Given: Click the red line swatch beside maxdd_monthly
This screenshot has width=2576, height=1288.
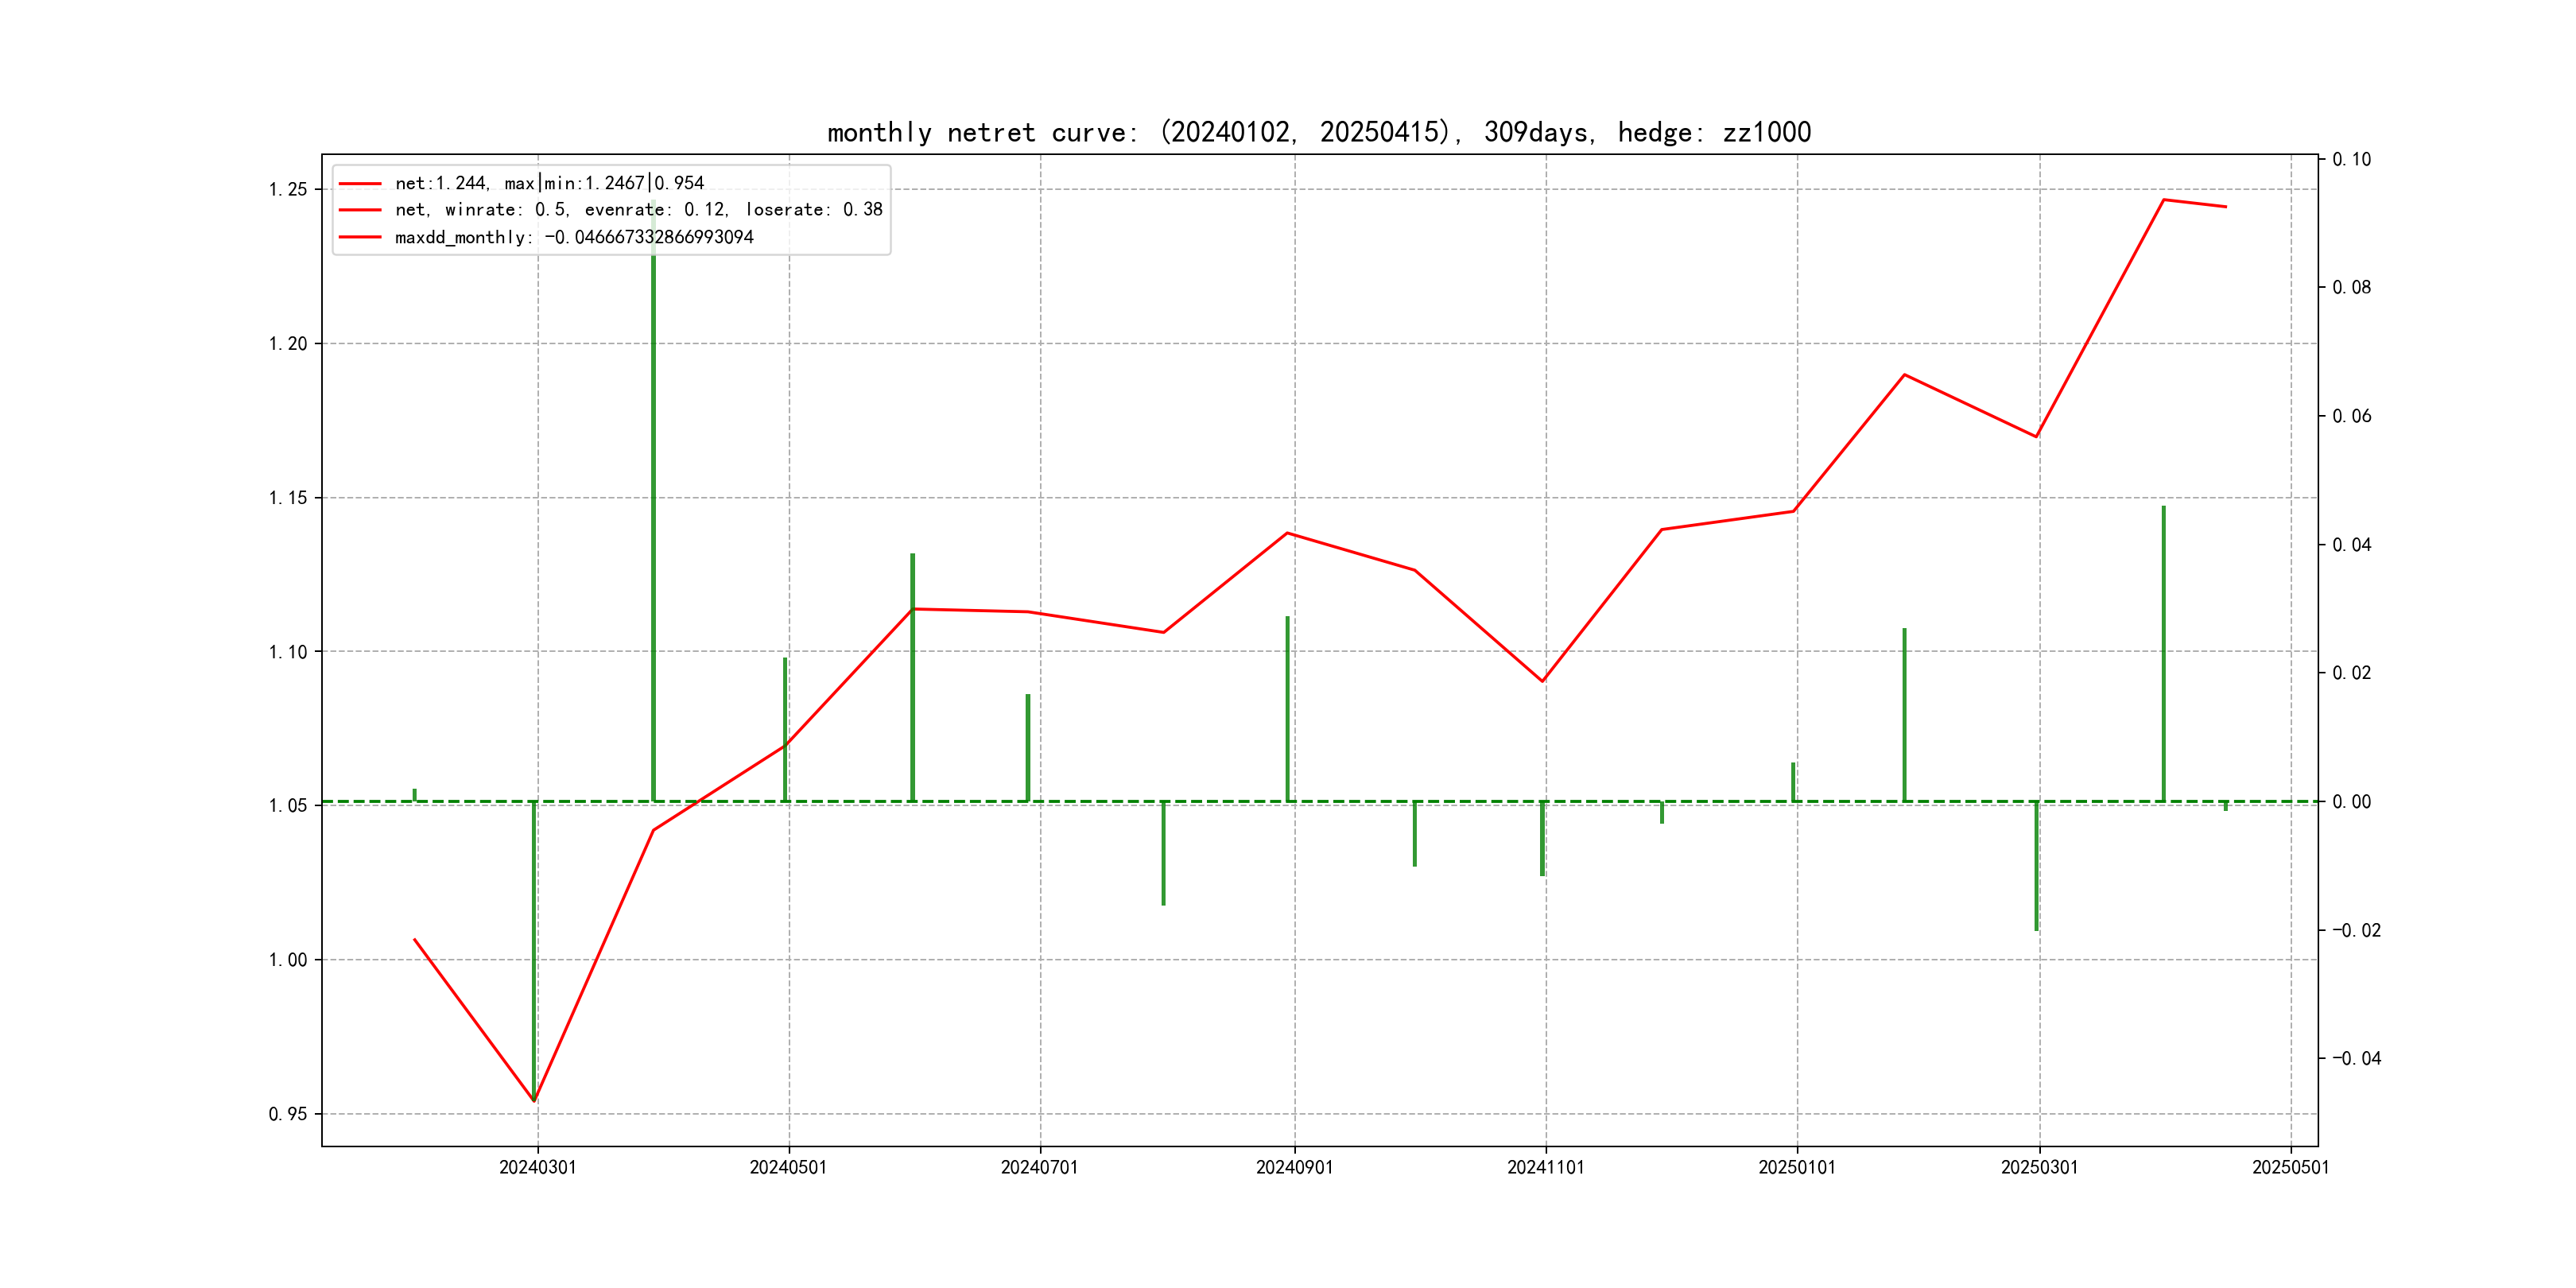Looking at the screenshot, I should click(360, 237).
